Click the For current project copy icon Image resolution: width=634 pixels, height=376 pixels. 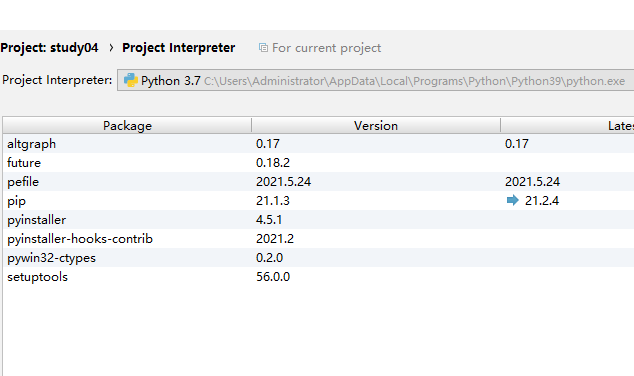pyautogui.click(x=263, y=48)
